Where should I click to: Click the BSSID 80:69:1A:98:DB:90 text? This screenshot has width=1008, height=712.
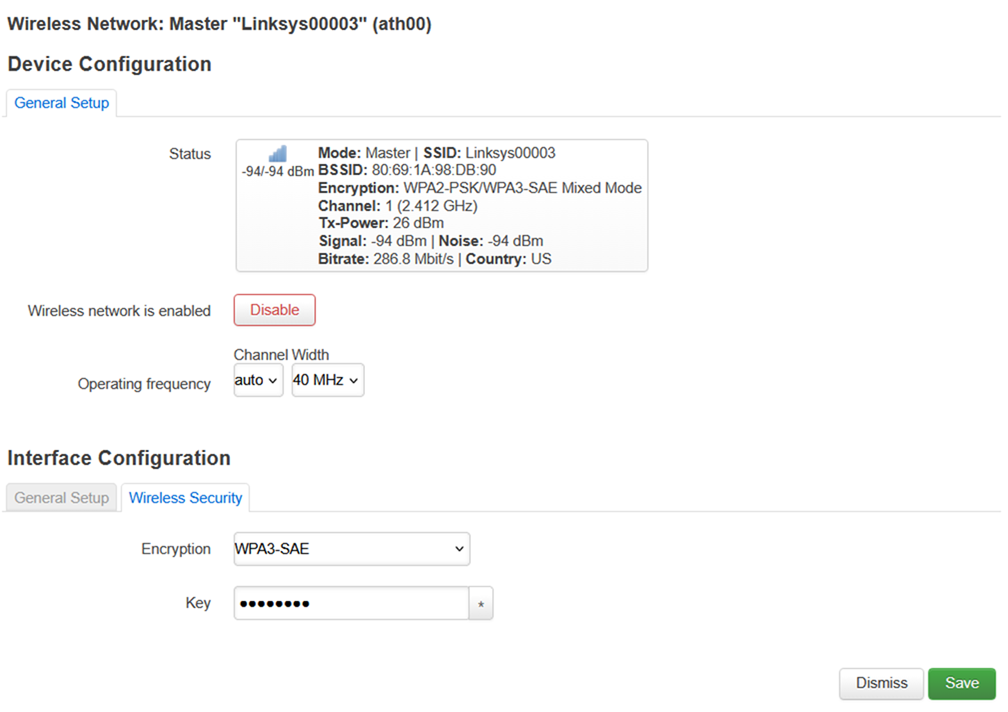[408, 170]
